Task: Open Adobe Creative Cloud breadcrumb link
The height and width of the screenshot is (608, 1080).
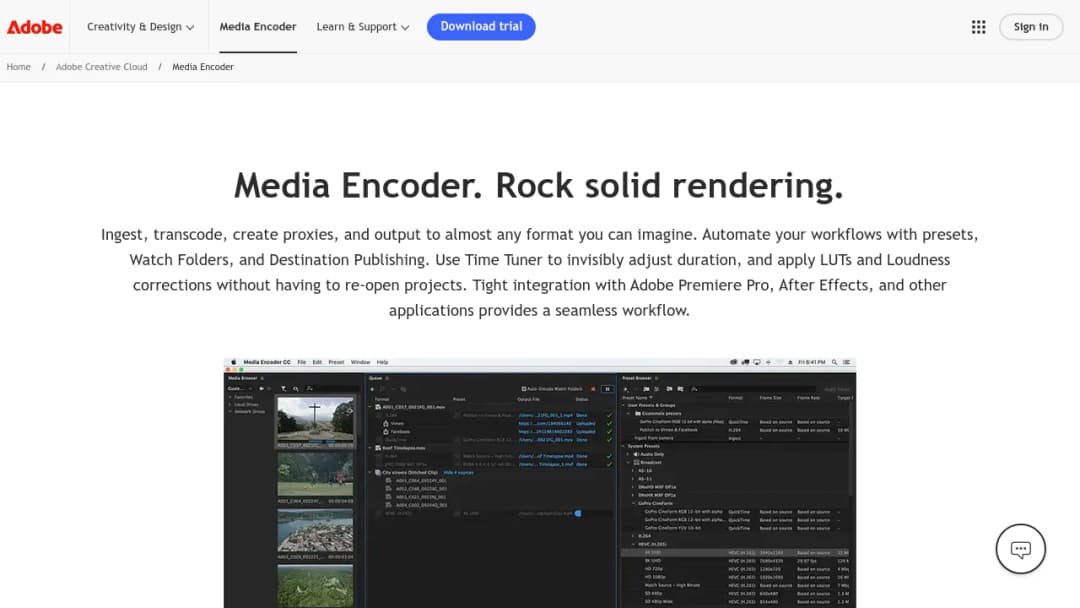Action: 101,67
